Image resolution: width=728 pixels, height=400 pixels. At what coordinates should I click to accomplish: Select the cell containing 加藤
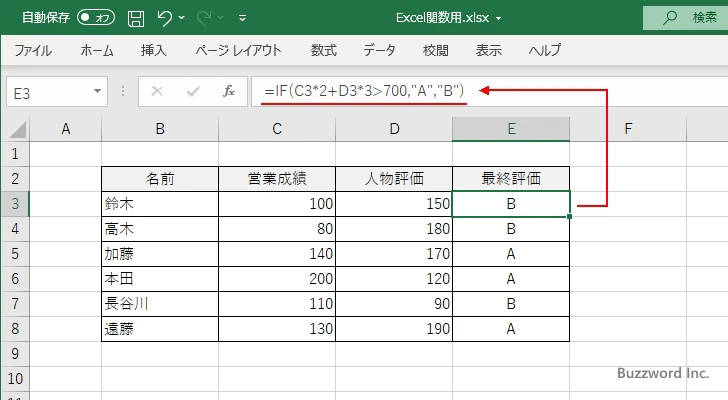(x=160, y=254)
